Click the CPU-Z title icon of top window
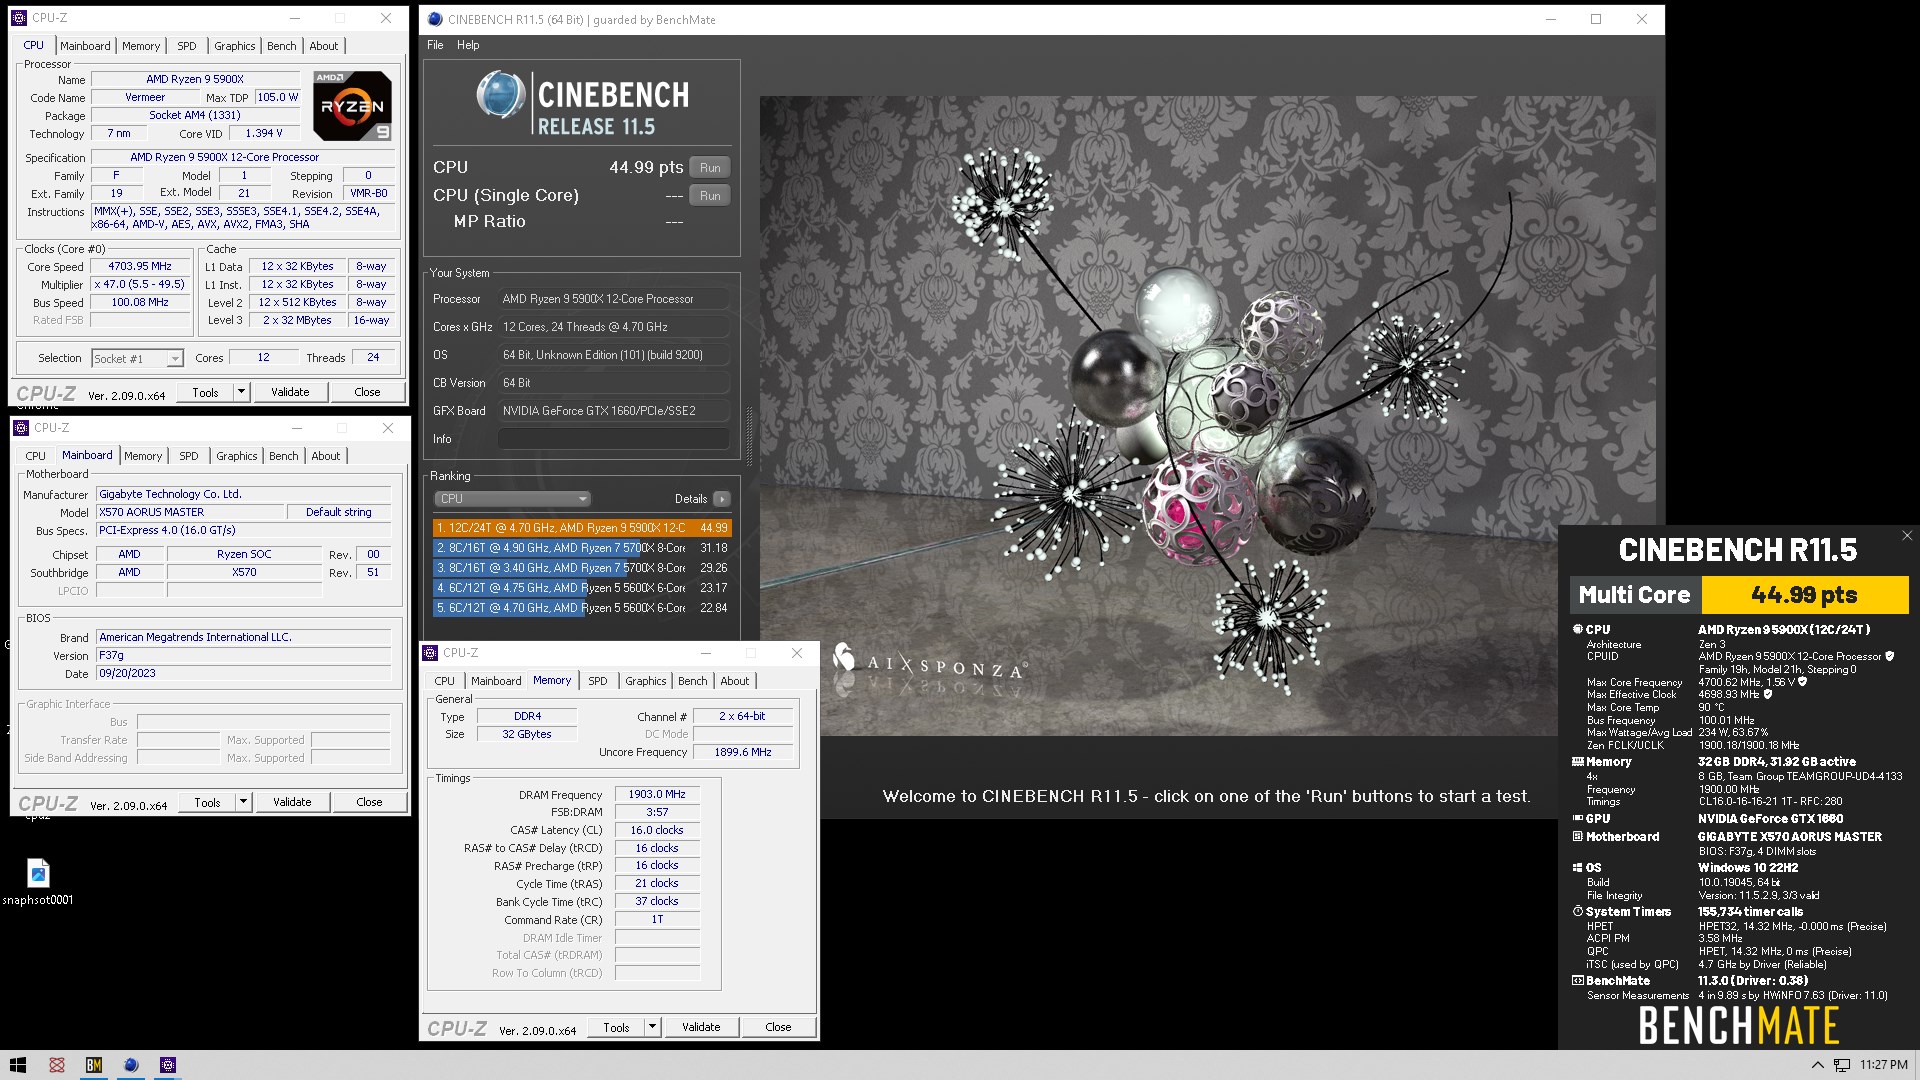Image resolution: width=1920 pixels, height=1080 pixels. coord(19,18)
